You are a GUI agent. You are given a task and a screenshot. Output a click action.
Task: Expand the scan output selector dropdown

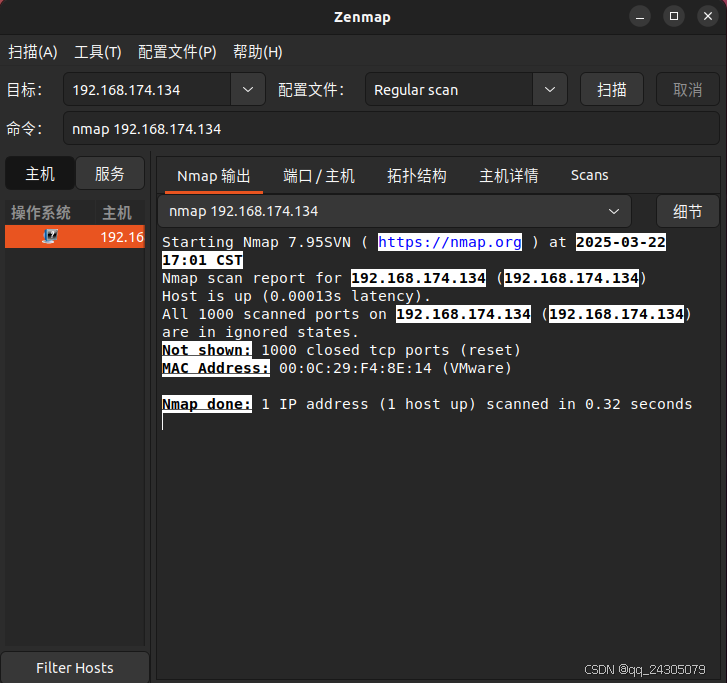pos(395,211)
